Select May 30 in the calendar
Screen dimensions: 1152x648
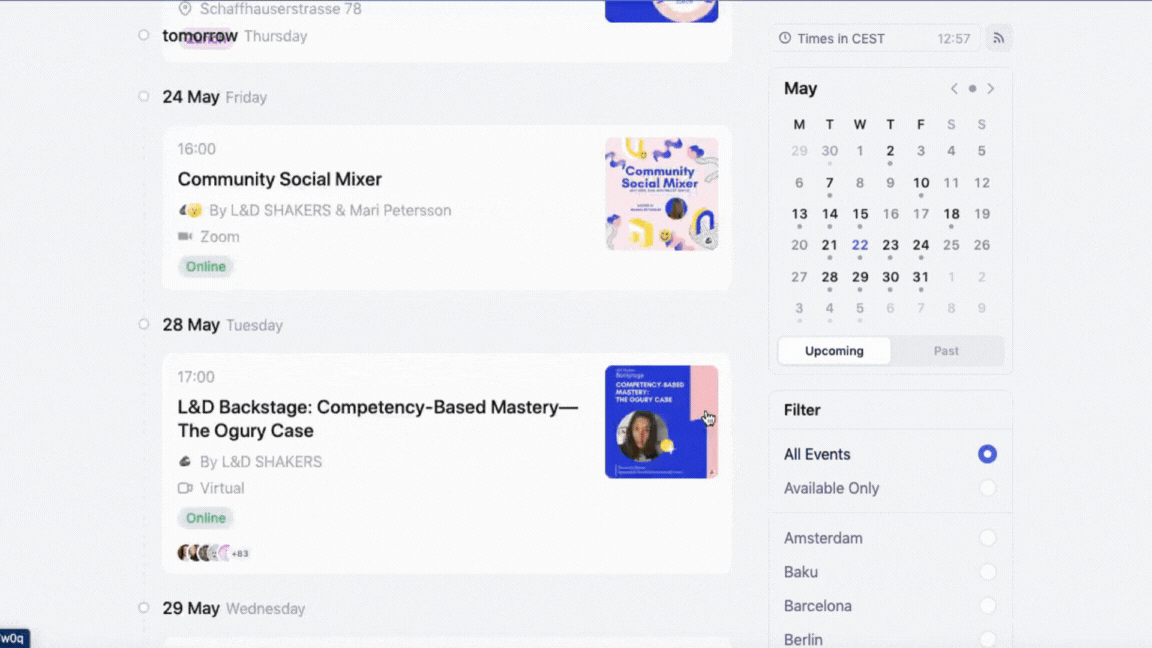(890, 277)
